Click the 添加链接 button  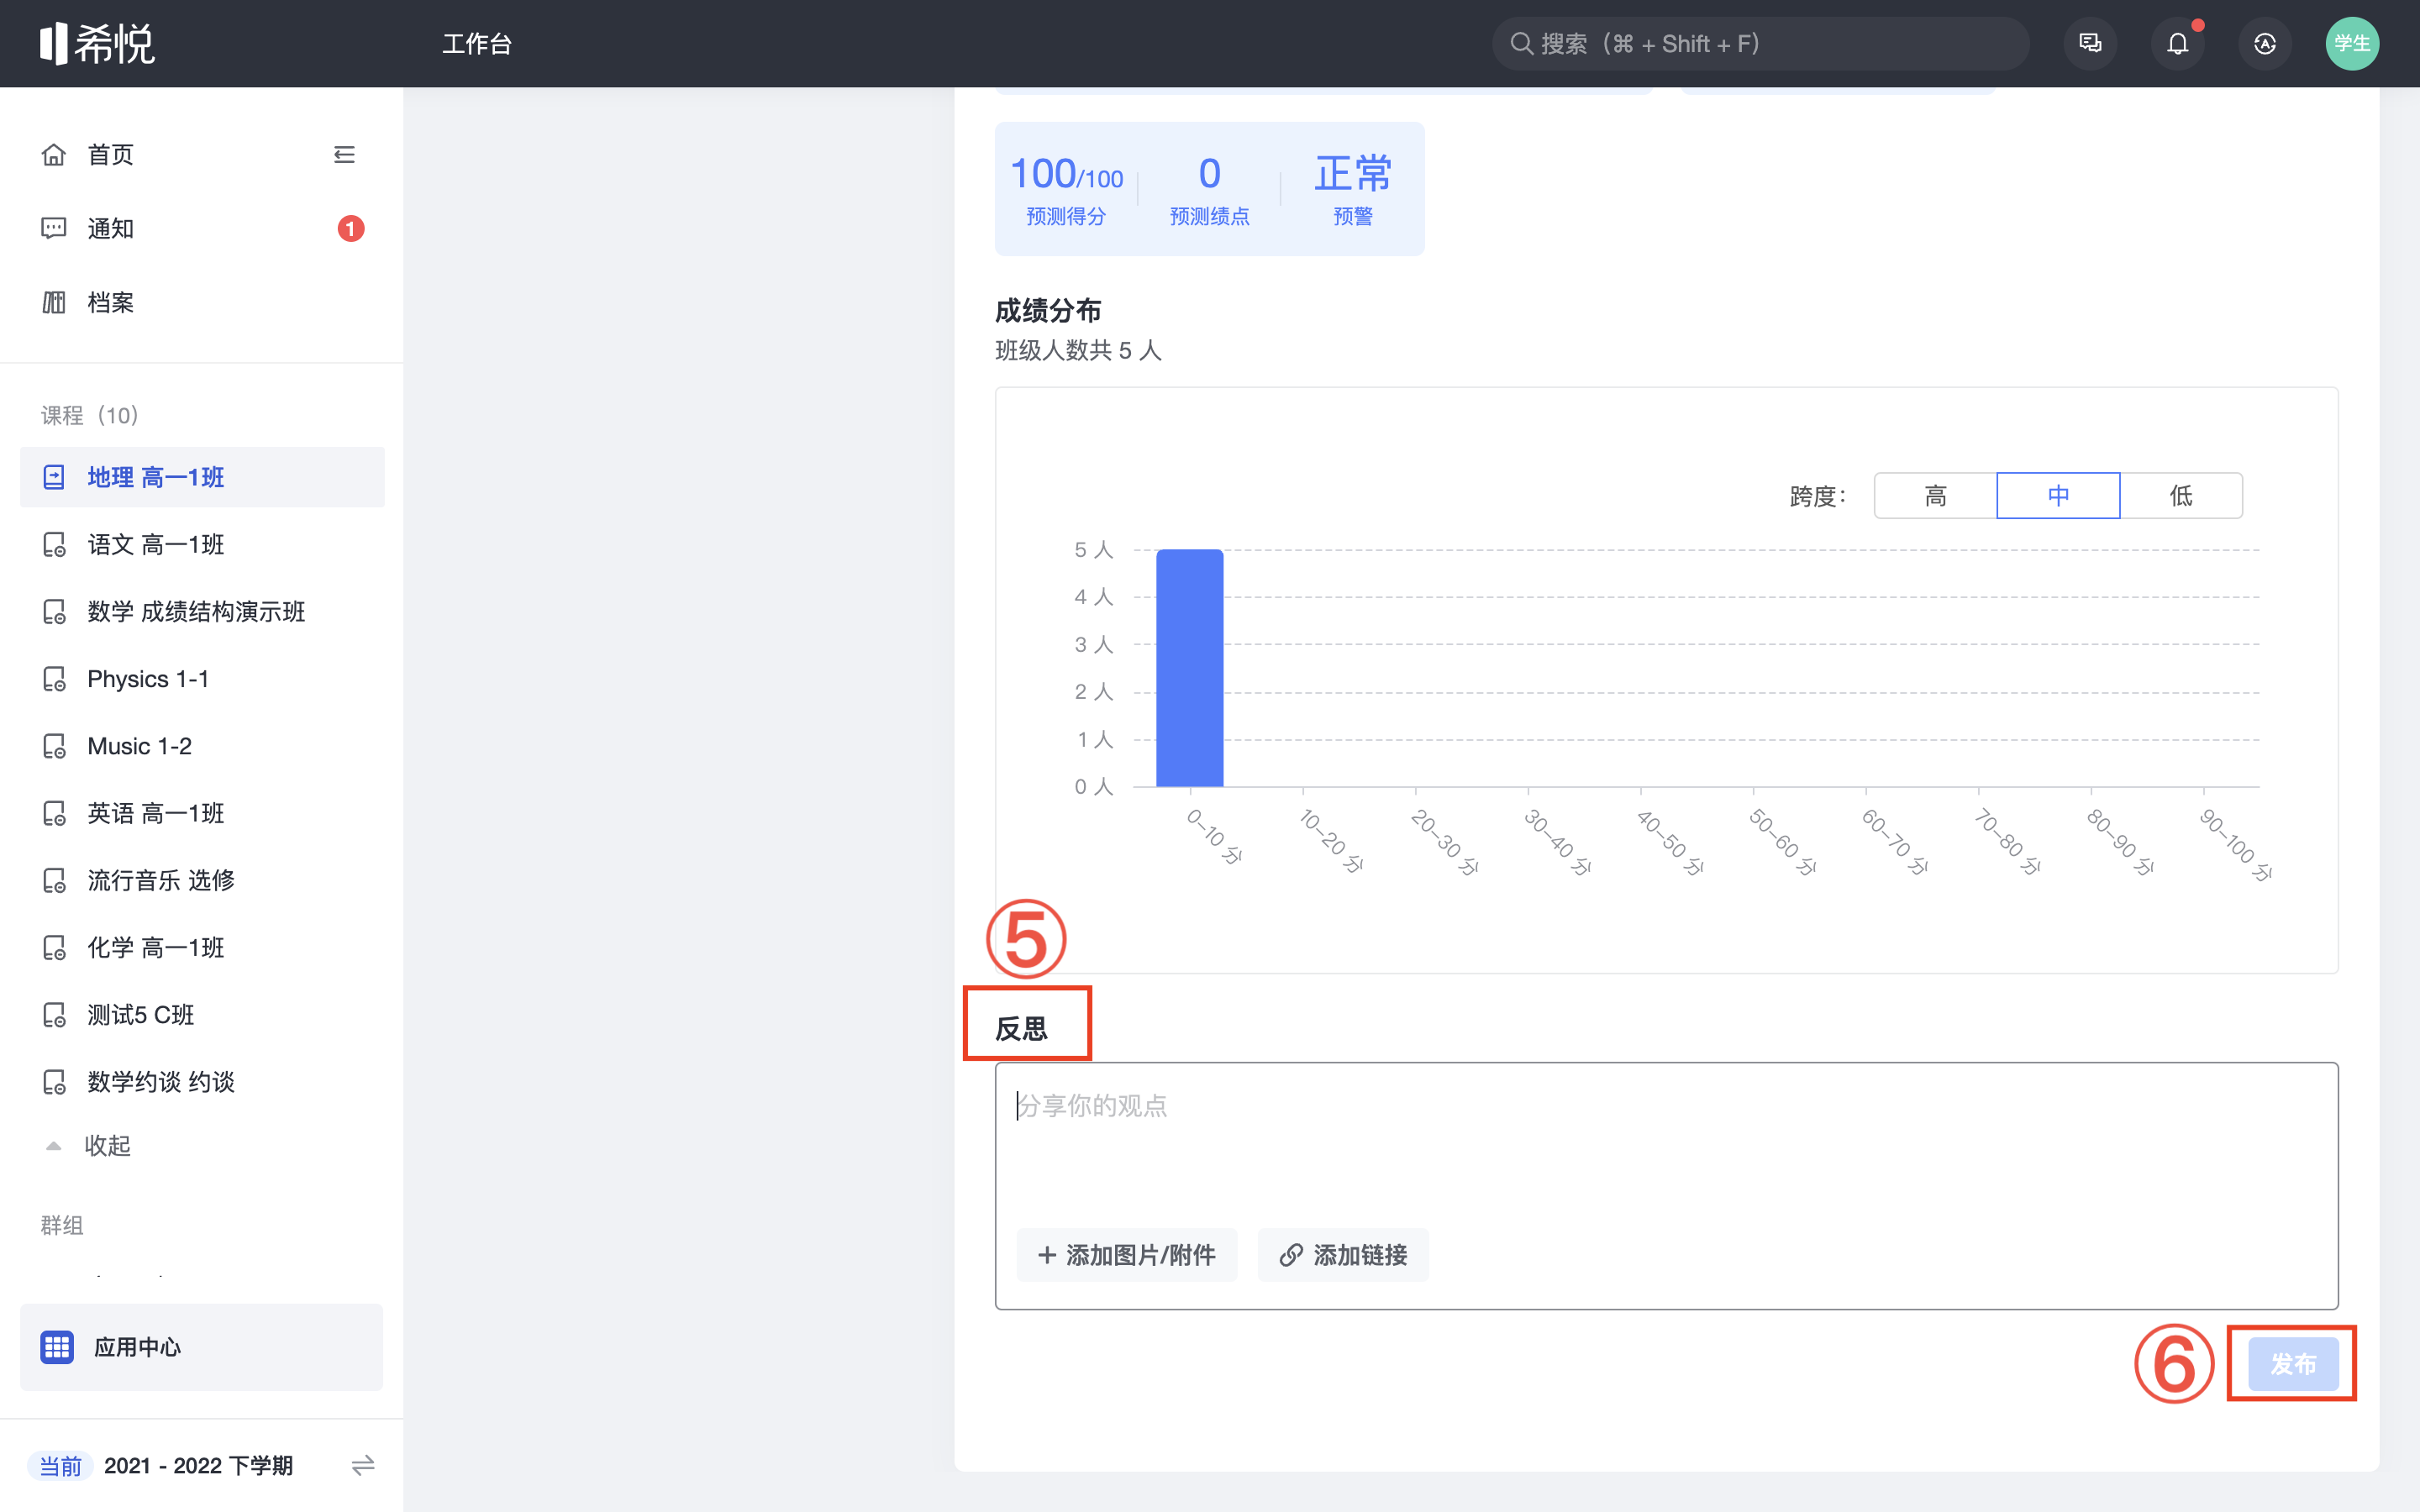click(x=1343, y=1255)
